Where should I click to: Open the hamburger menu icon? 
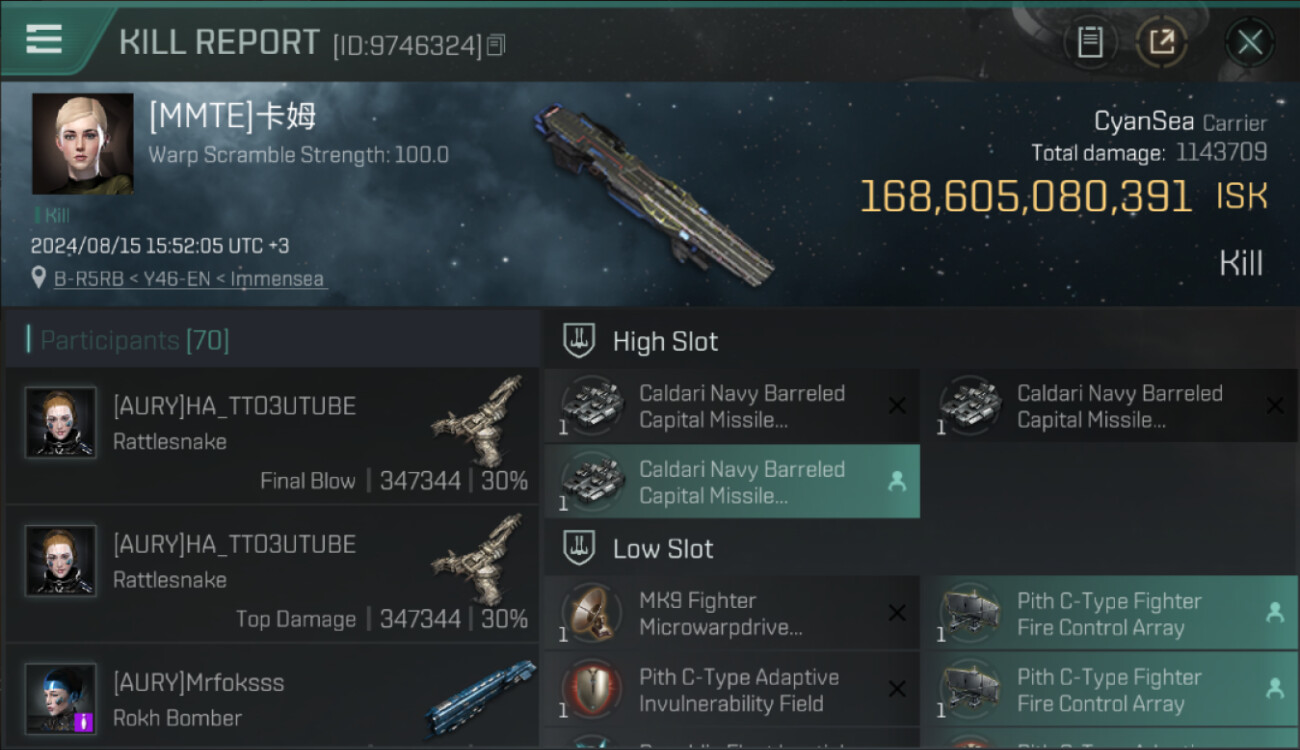pyautogui.click(x=44, y=39)
